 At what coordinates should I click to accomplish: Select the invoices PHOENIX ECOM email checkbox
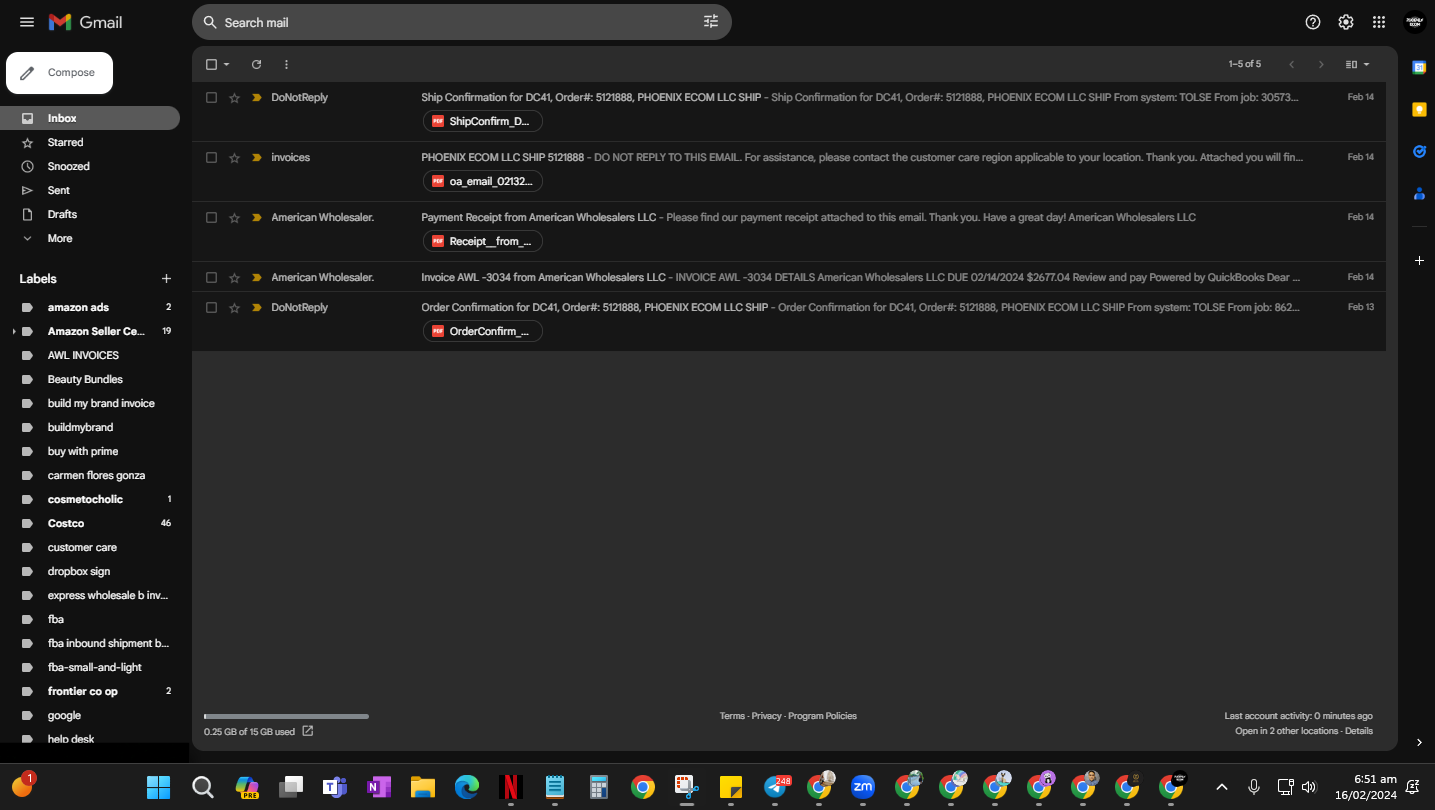click(x=211, y=158)
